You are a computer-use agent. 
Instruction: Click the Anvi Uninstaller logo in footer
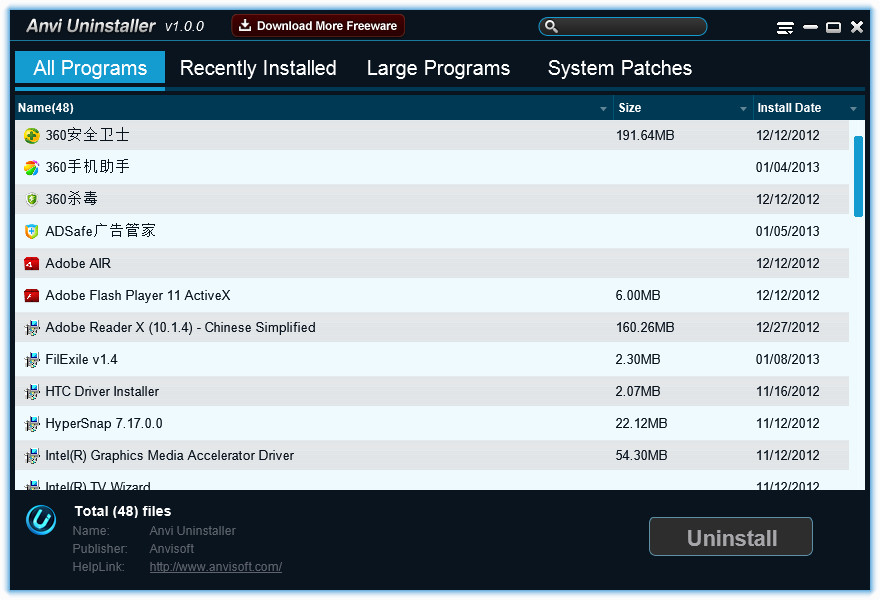click(x=41, y=519)
